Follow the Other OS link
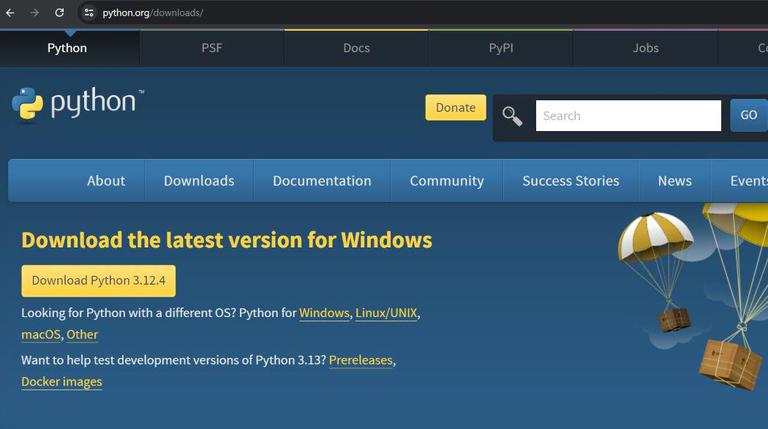The height and width of the screenshot is (429, 768). click(x=82, y=334)
